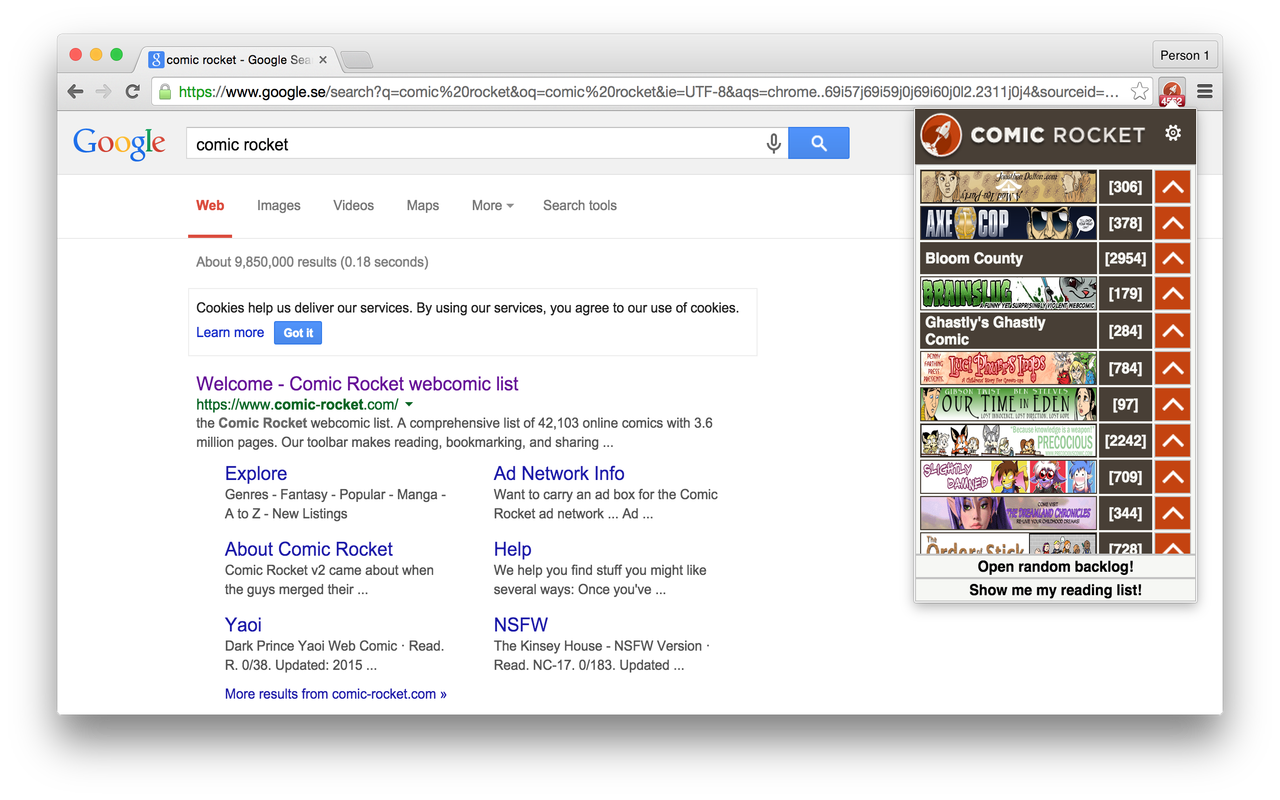Viewport: 1280px width, 800px height.
Task: Open the Help sitelink
Action: pyautogui.click(x=512, y=549)
